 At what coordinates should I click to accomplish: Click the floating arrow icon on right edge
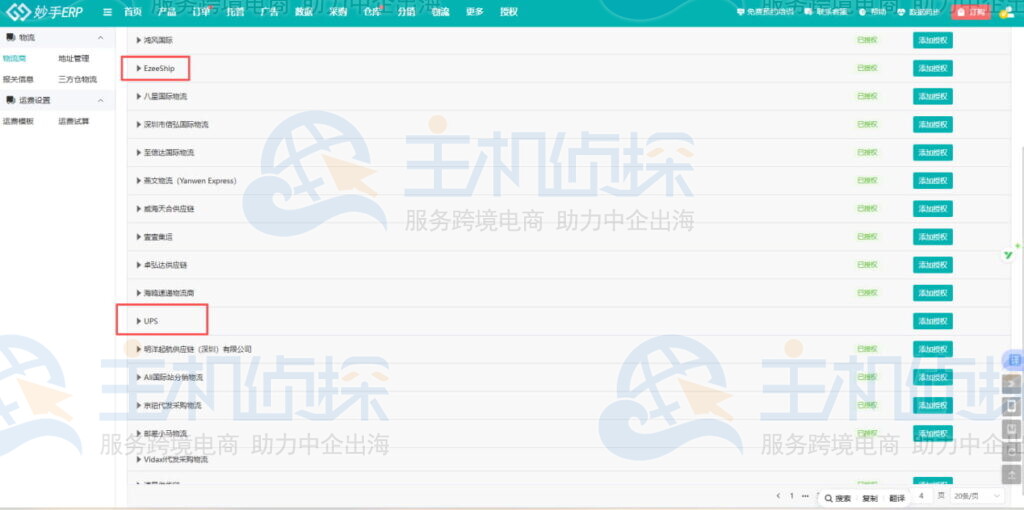1012,384
